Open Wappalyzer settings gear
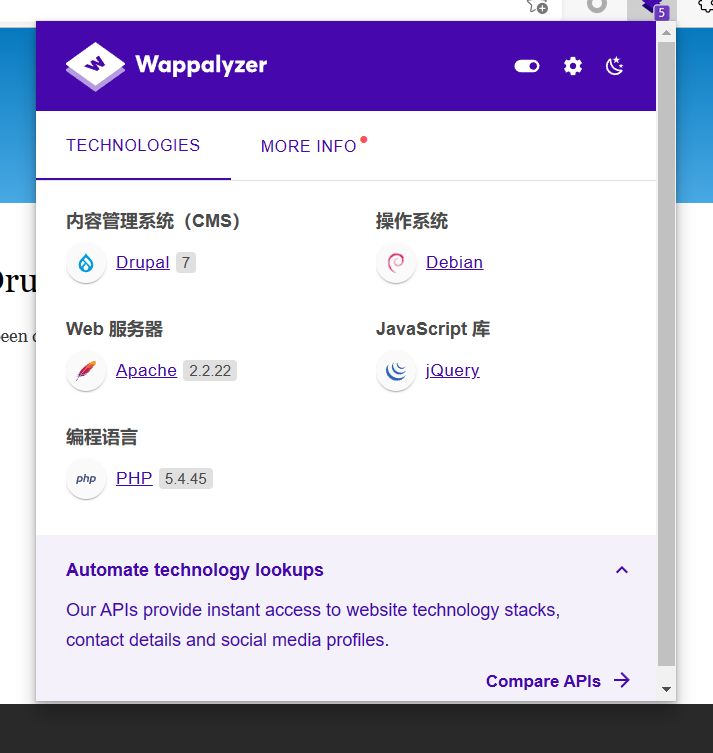Viewport: 713px width, 753px height. coord(573,66)
